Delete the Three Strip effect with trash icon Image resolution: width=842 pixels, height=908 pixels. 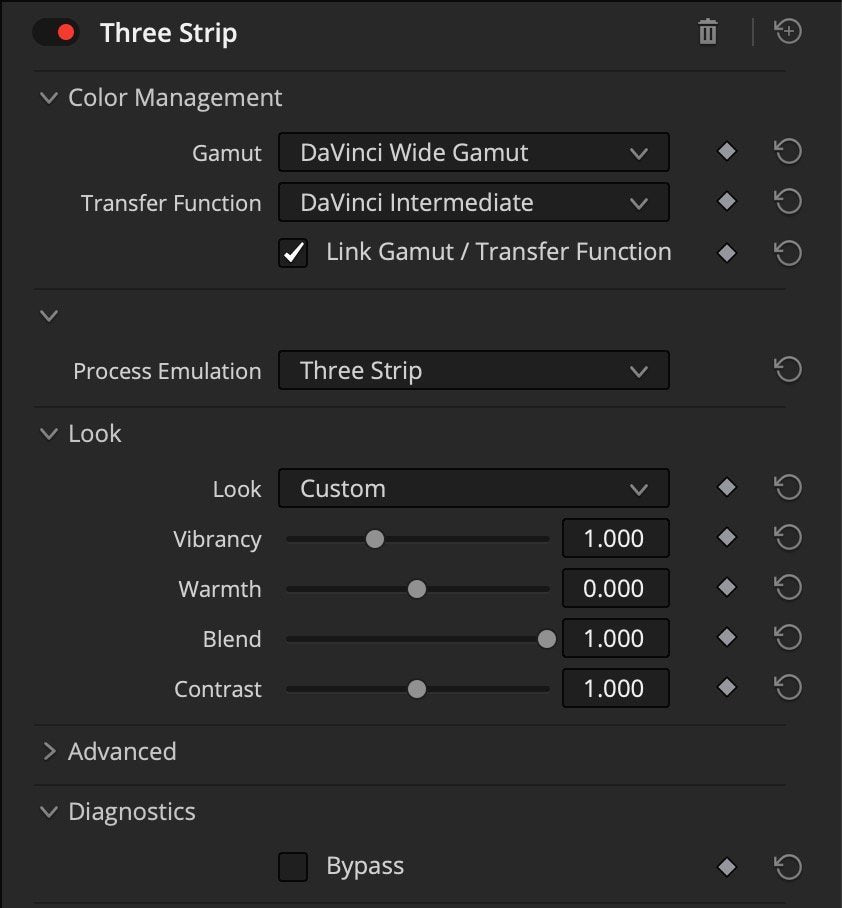[708, 32]
